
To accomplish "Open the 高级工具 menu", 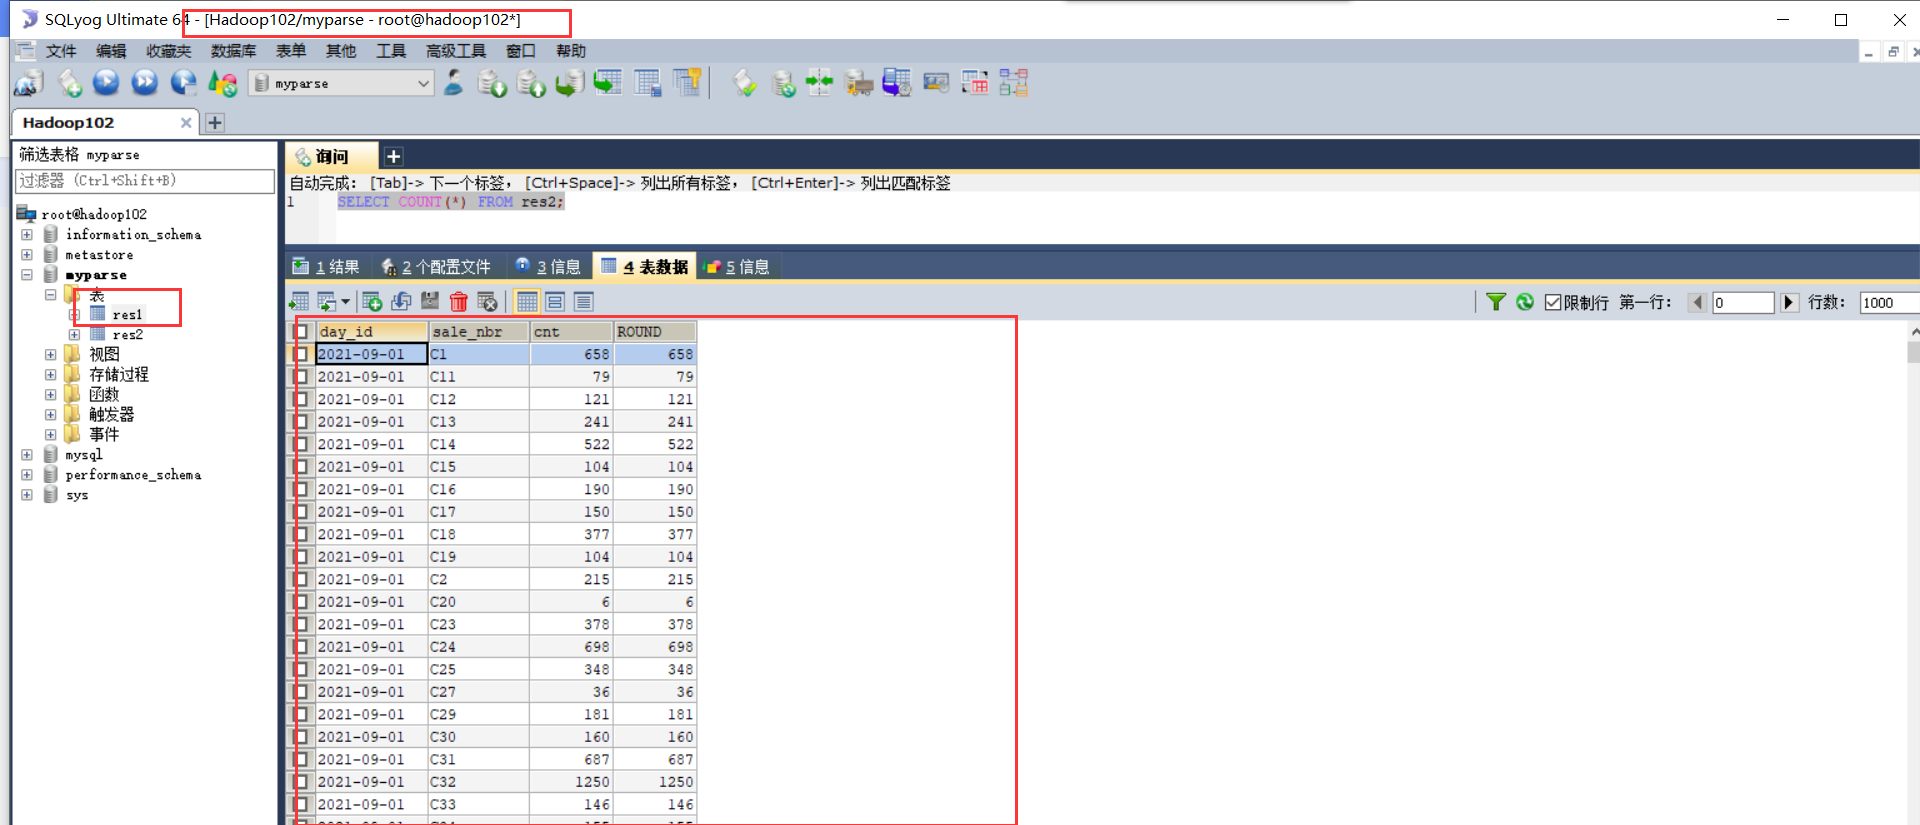I will [x=456, y=51].
